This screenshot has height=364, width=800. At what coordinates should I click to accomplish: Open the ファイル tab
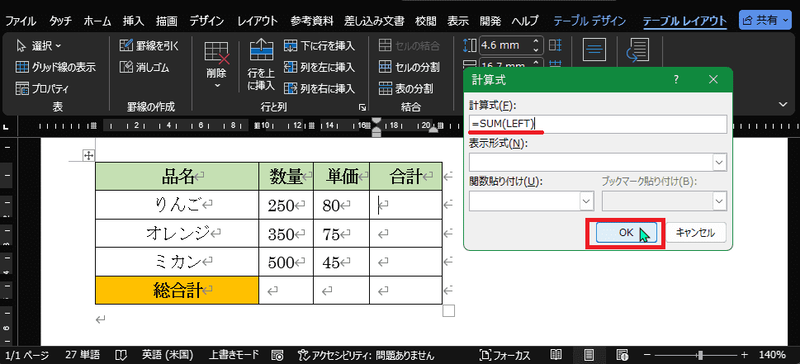(x=20, y=21)
